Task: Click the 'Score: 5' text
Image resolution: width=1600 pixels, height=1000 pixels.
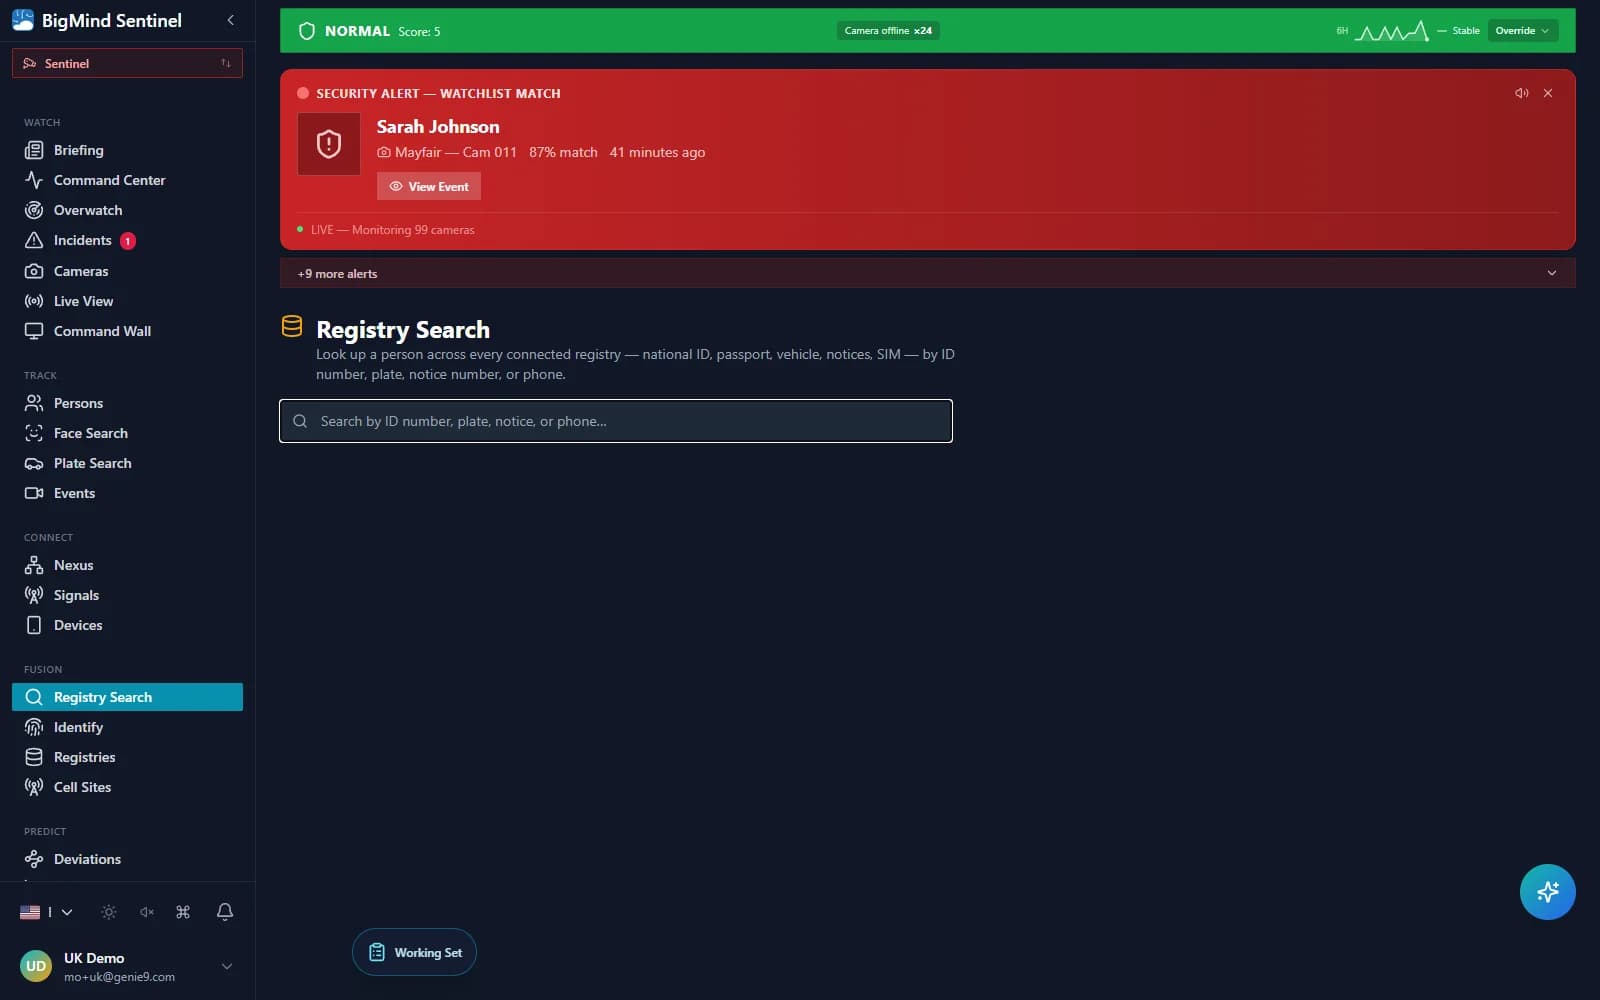Action: click(x=419, y=32)
